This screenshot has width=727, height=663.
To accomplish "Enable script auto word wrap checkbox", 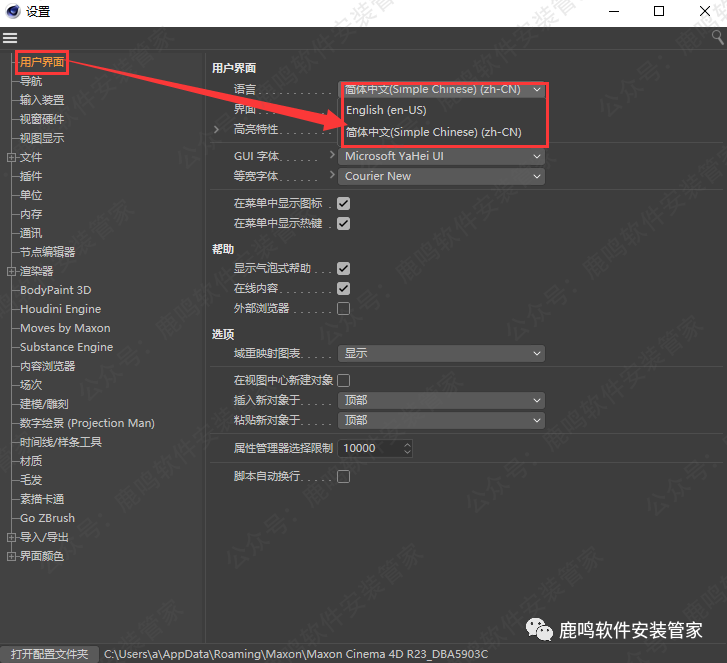I will click(343, 477).
